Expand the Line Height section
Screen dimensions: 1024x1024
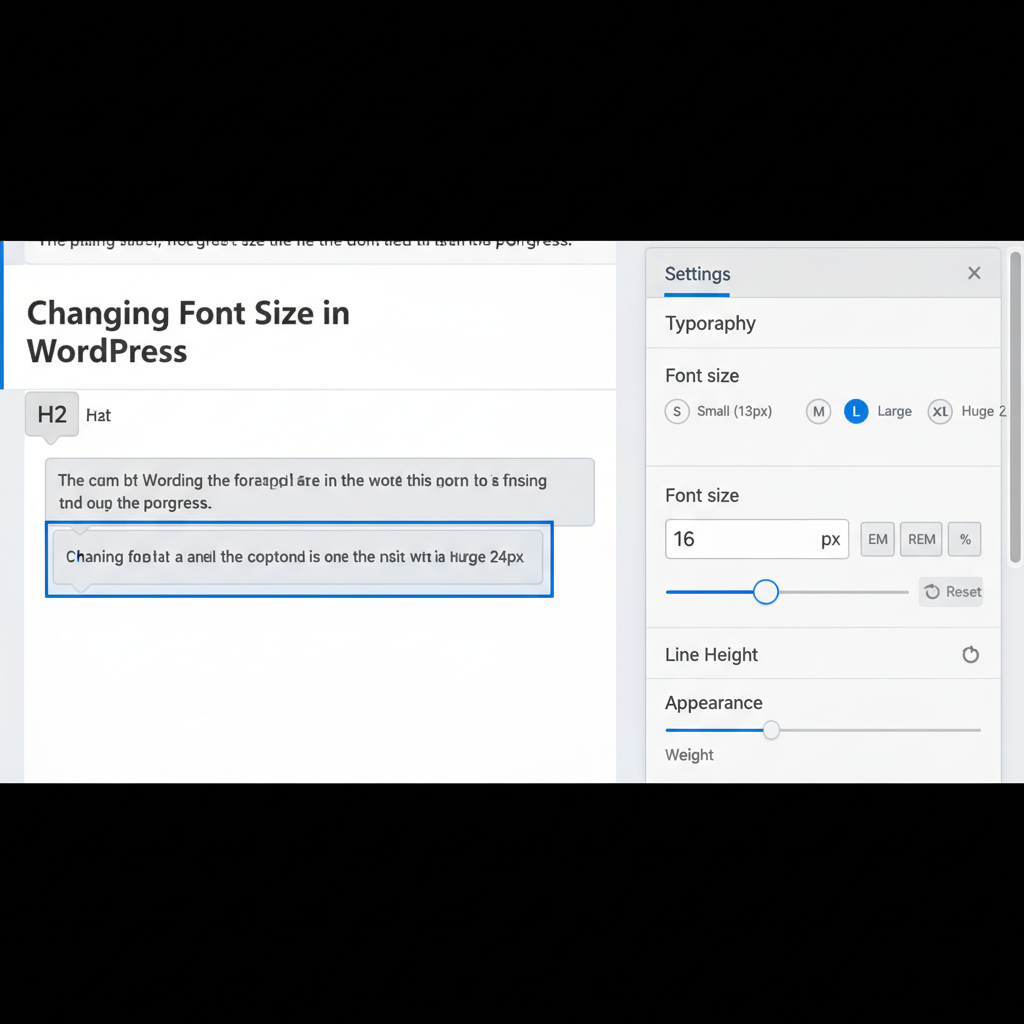pos(711,654)
